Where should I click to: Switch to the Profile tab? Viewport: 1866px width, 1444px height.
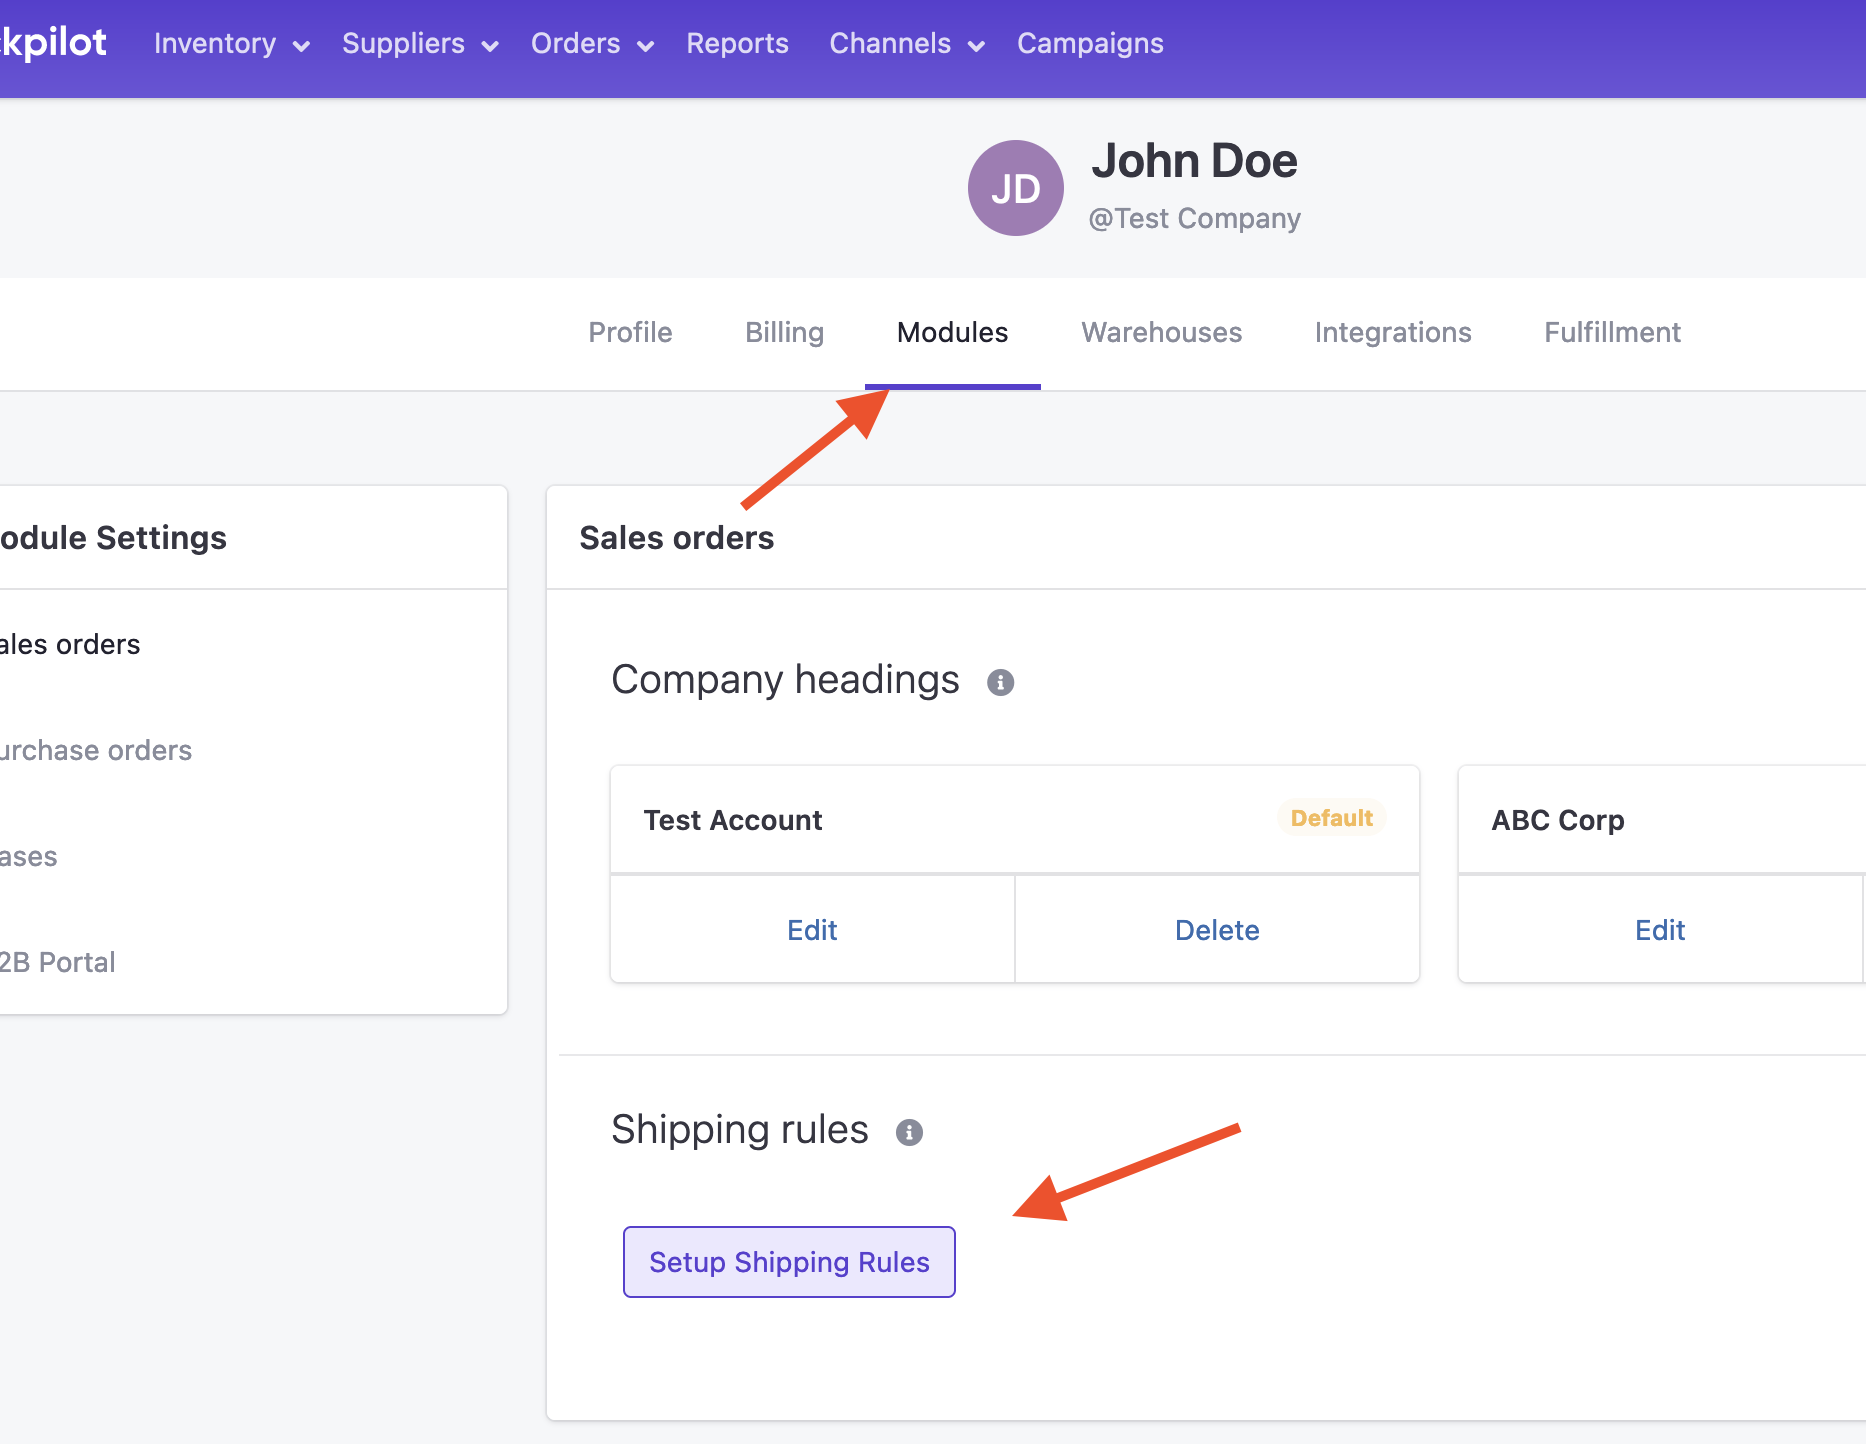(x=630, y=332)
